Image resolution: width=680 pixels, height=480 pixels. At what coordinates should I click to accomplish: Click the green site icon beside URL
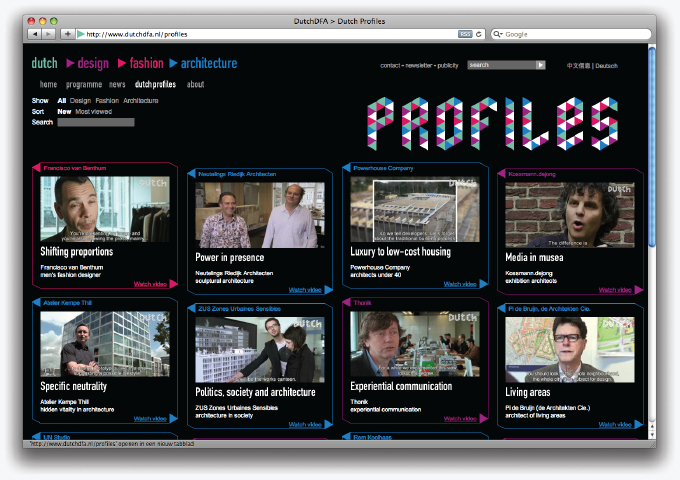click(81, 34)
